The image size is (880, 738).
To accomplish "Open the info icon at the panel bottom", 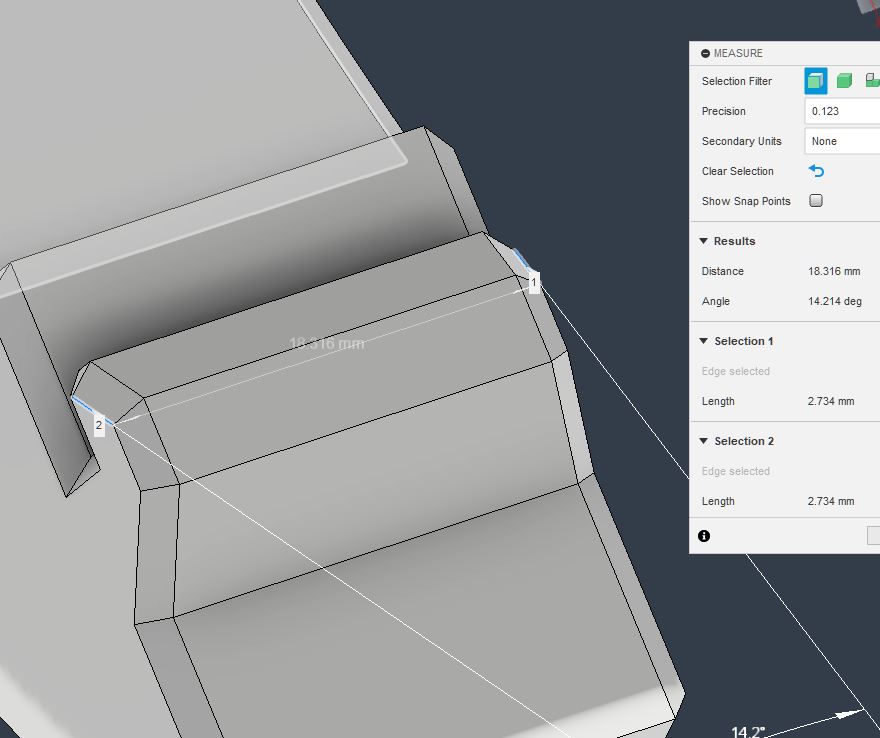I will tap(704, 536).
